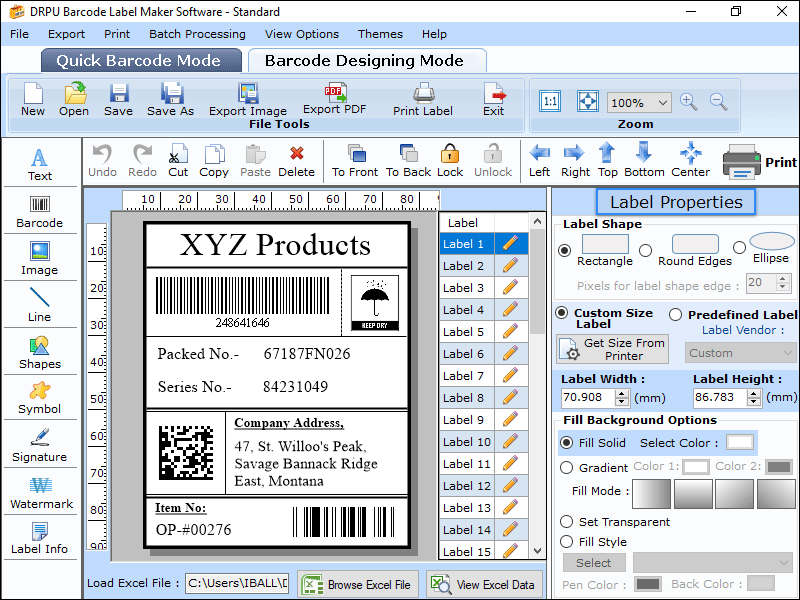The image size is (800, 600).
Task: Open the View Options menu
Action: tap(302, 34)
